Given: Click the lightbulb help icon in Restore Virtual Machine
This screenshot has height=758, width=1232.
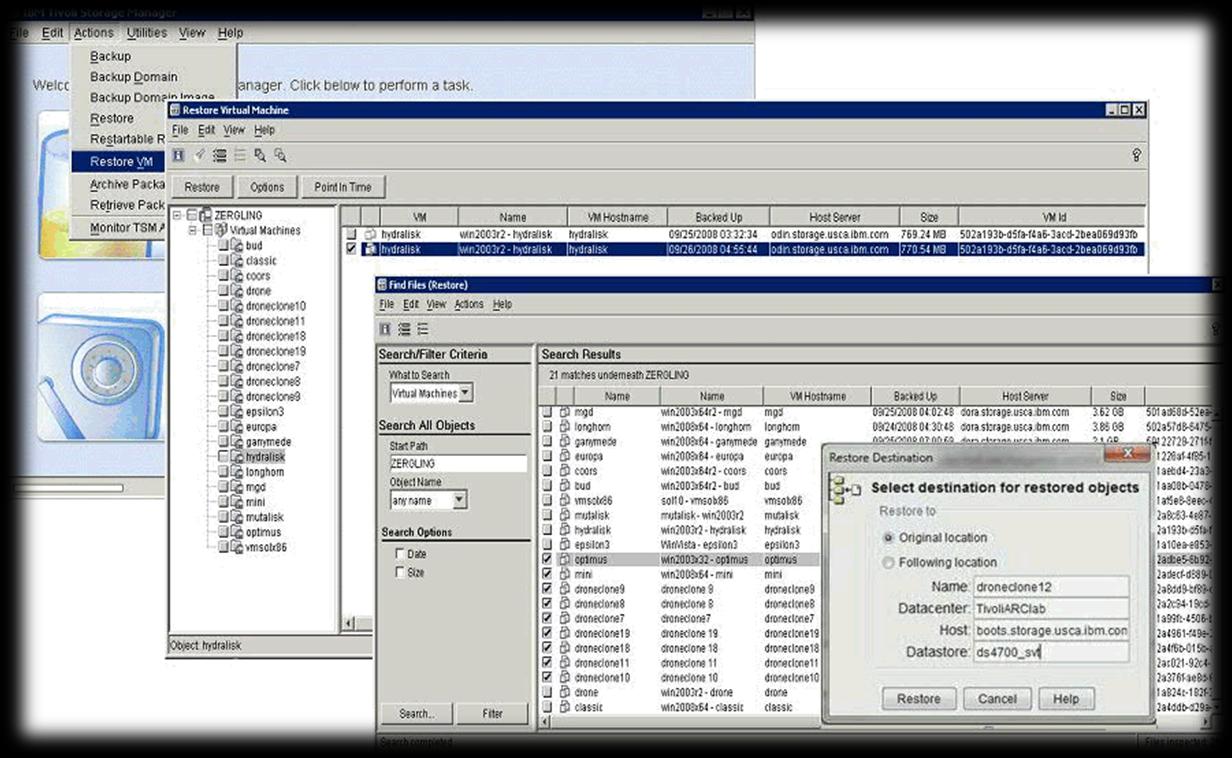Looking at the screenshot, I should click(1137, 155).
